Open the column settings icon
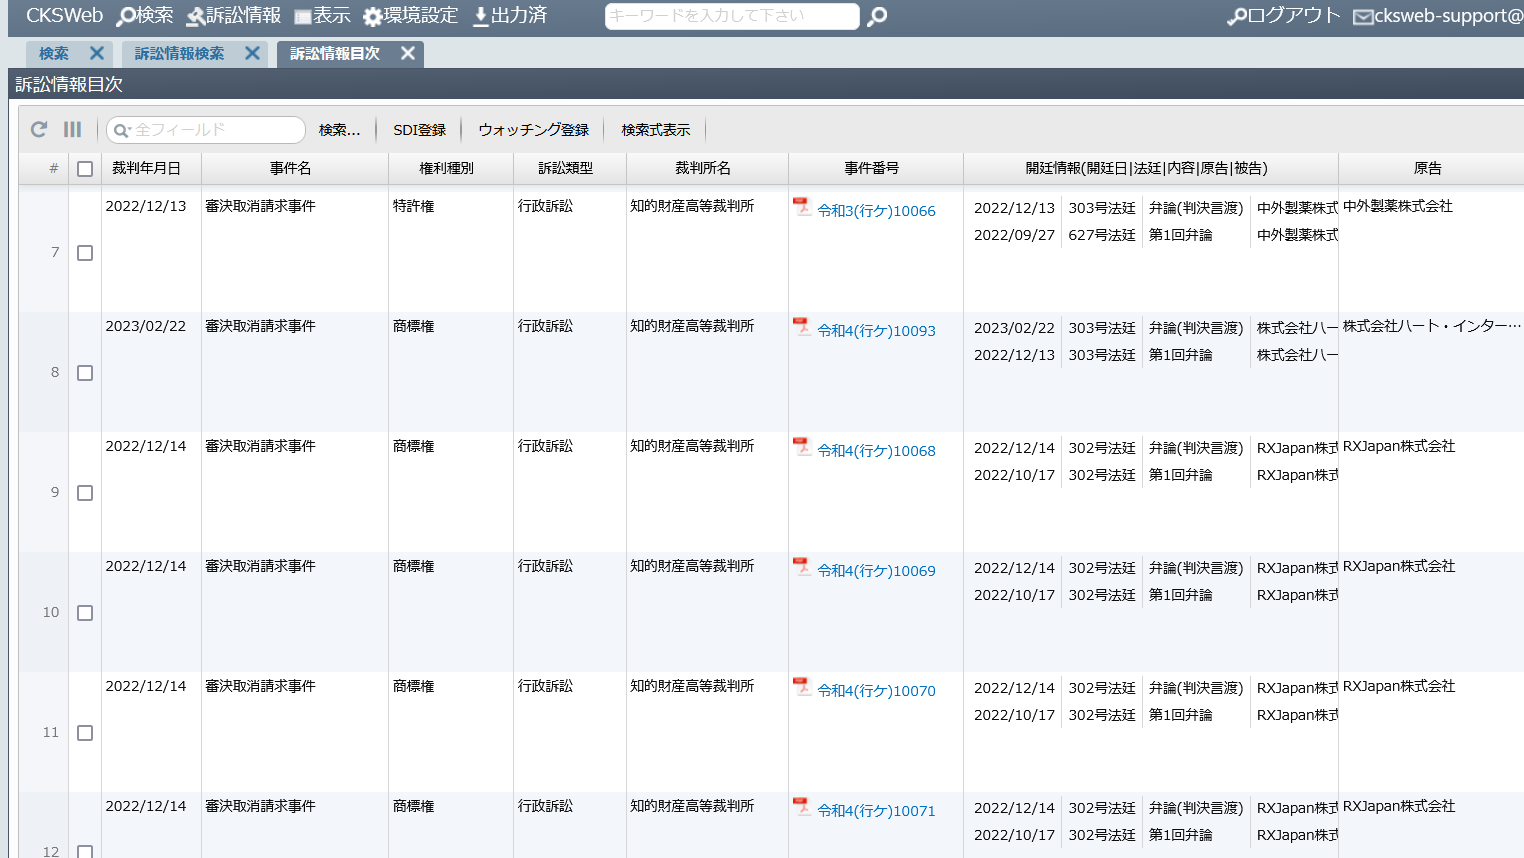The height and width of the screenshot is (858, 1524). coord(72,129)
